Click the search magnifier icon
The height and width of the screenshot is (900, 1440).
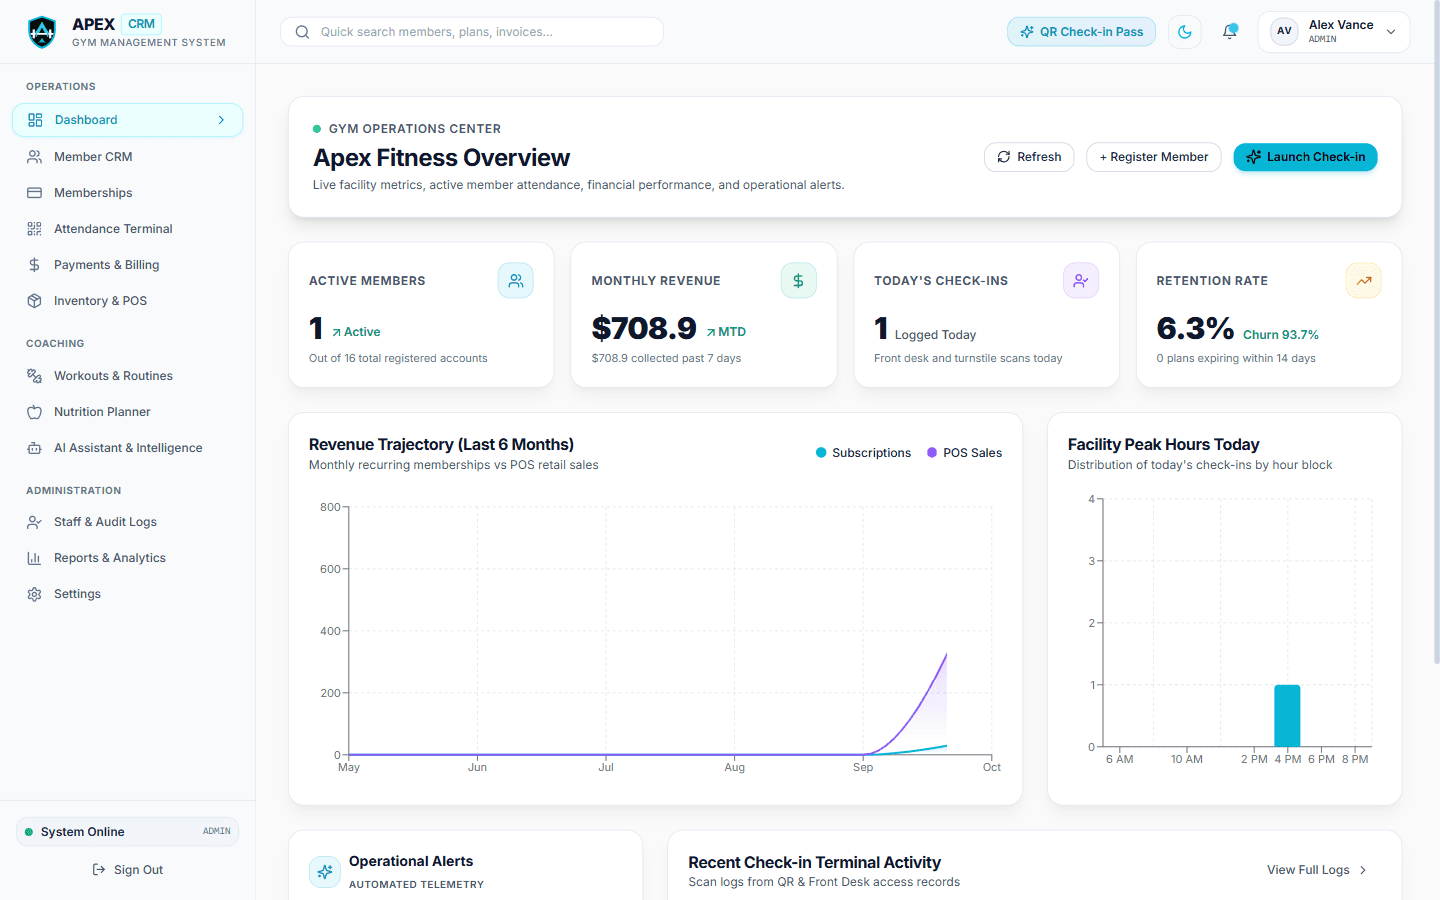click(x=302, y=32)
